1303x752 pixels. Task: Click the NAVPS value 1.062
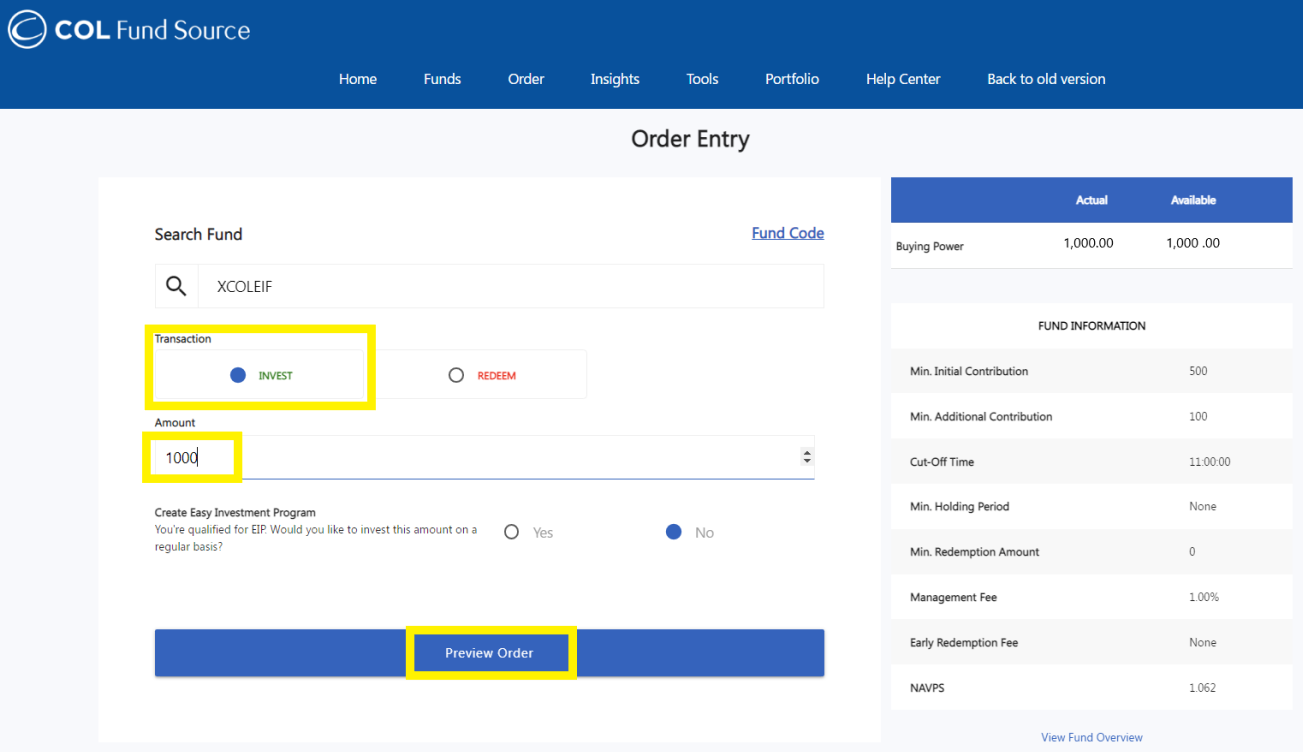point(1203,688)
